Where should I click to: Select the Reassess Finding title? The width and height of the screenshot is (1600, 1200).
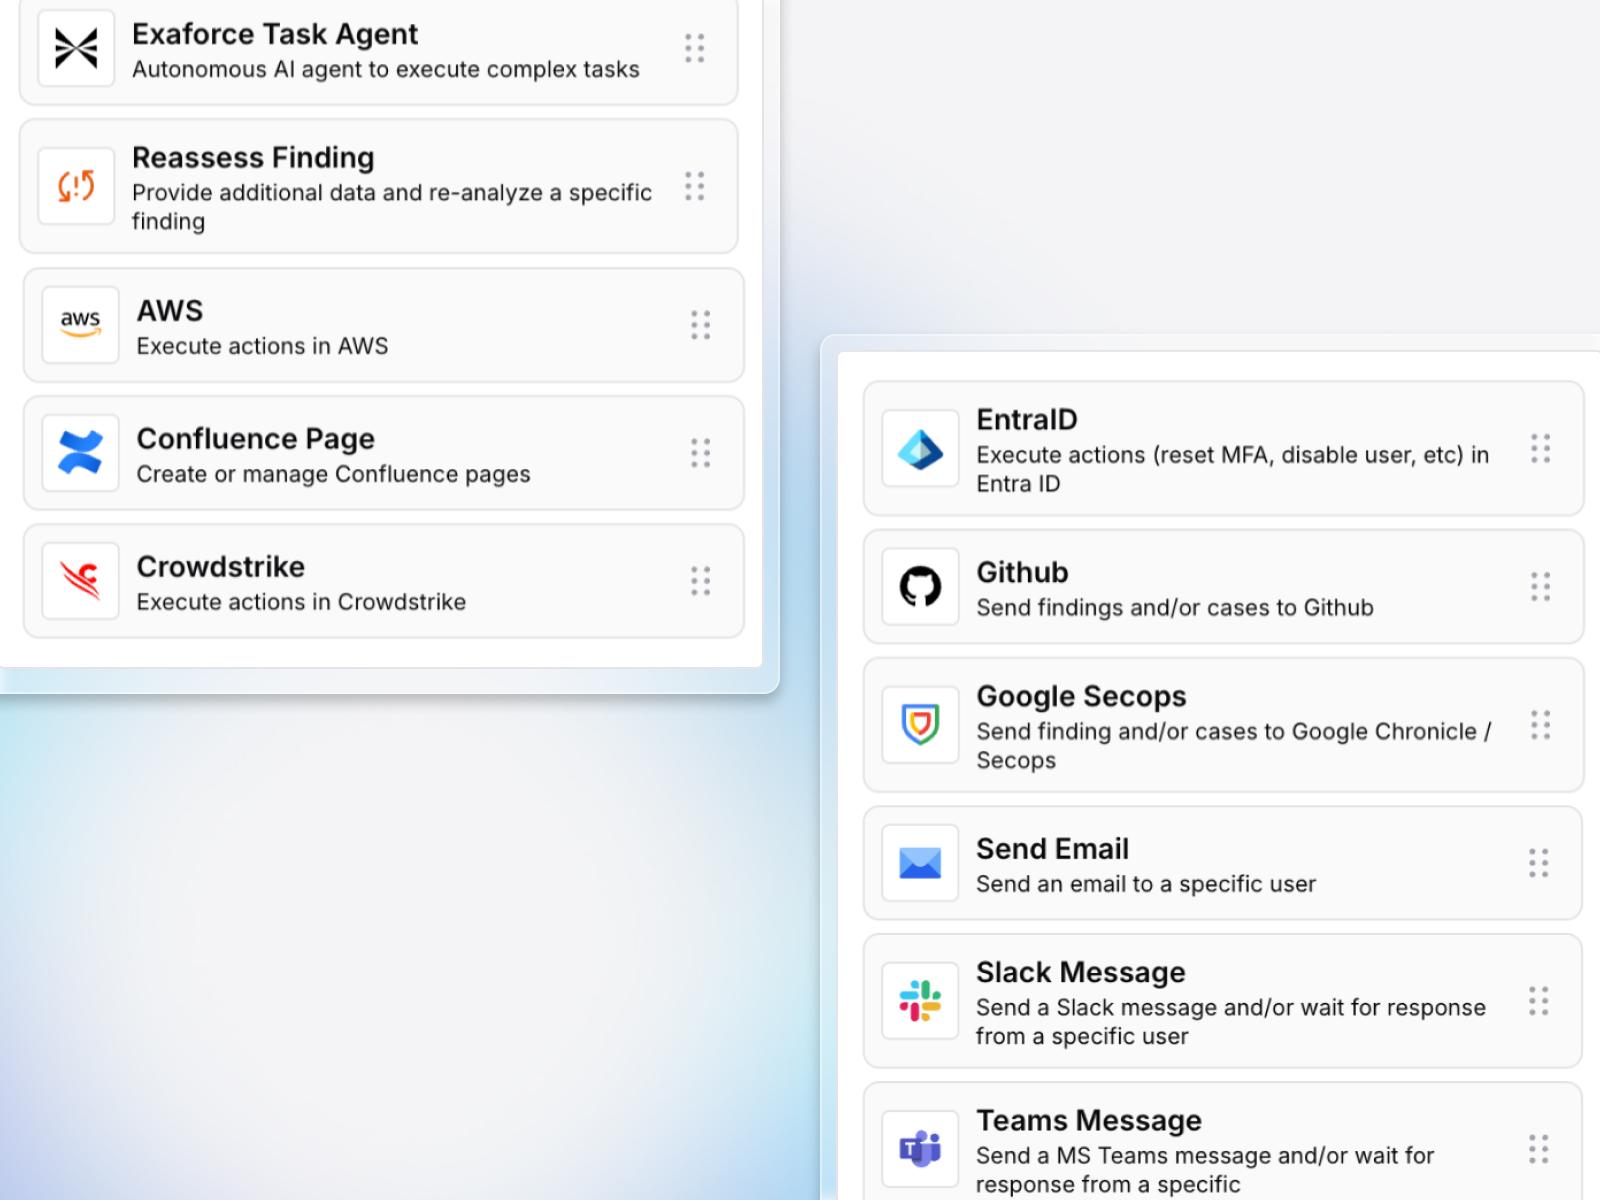pos(253,157)
